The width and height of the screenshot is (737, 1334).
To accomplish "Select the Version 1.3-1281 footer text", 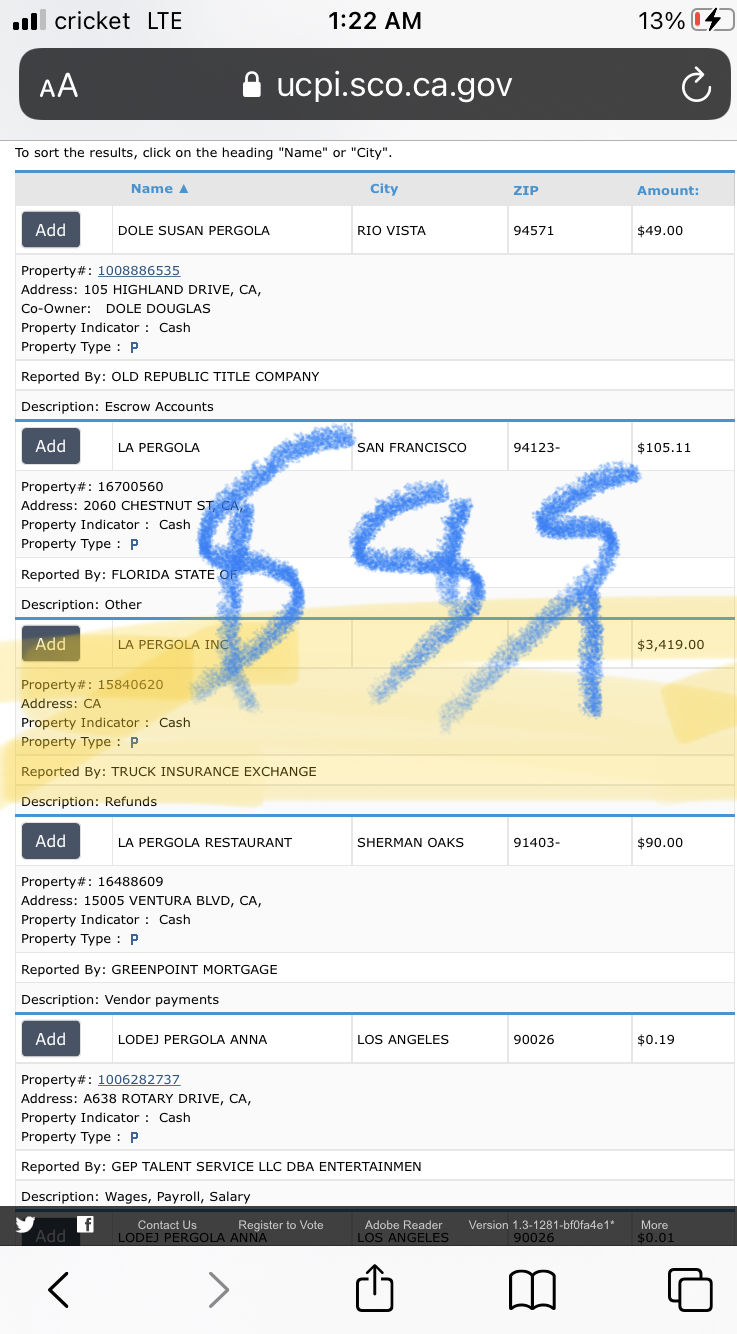I will coord(541,1225).
